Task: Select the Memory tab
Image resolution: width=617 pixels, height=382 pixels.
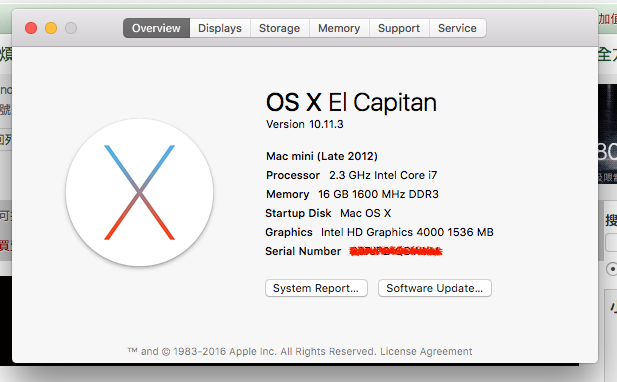Action: 339,28
